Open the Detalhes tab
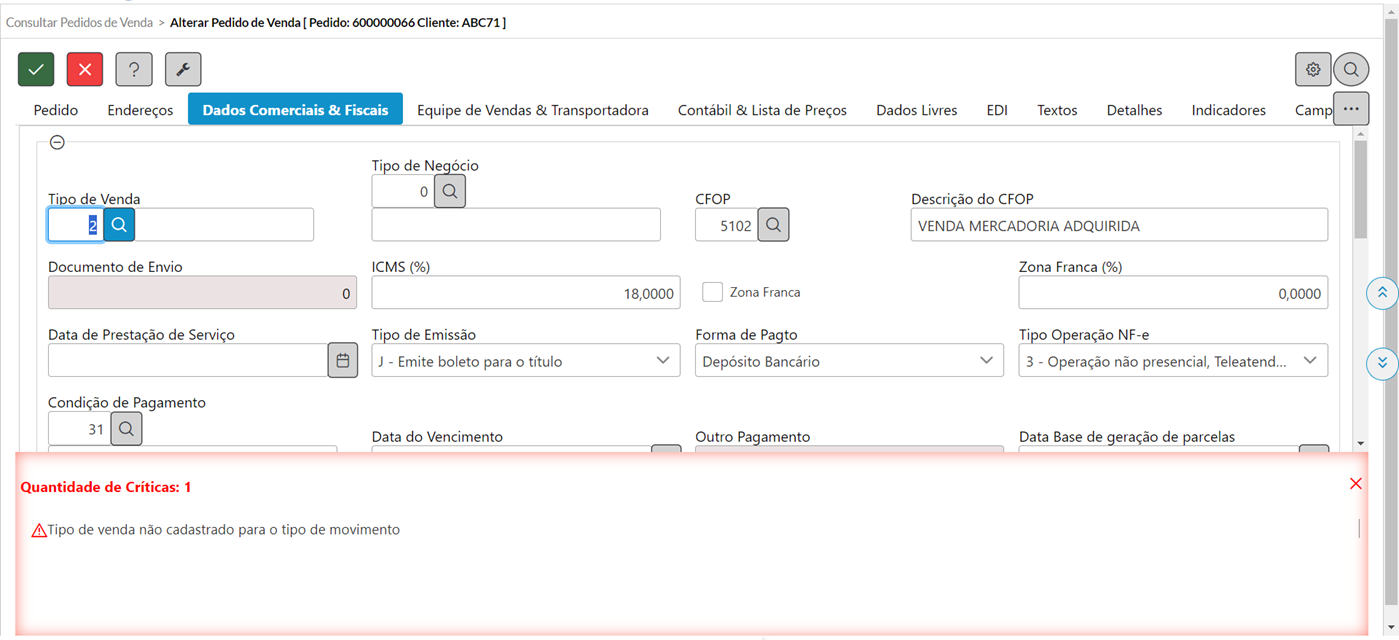 1134,110
